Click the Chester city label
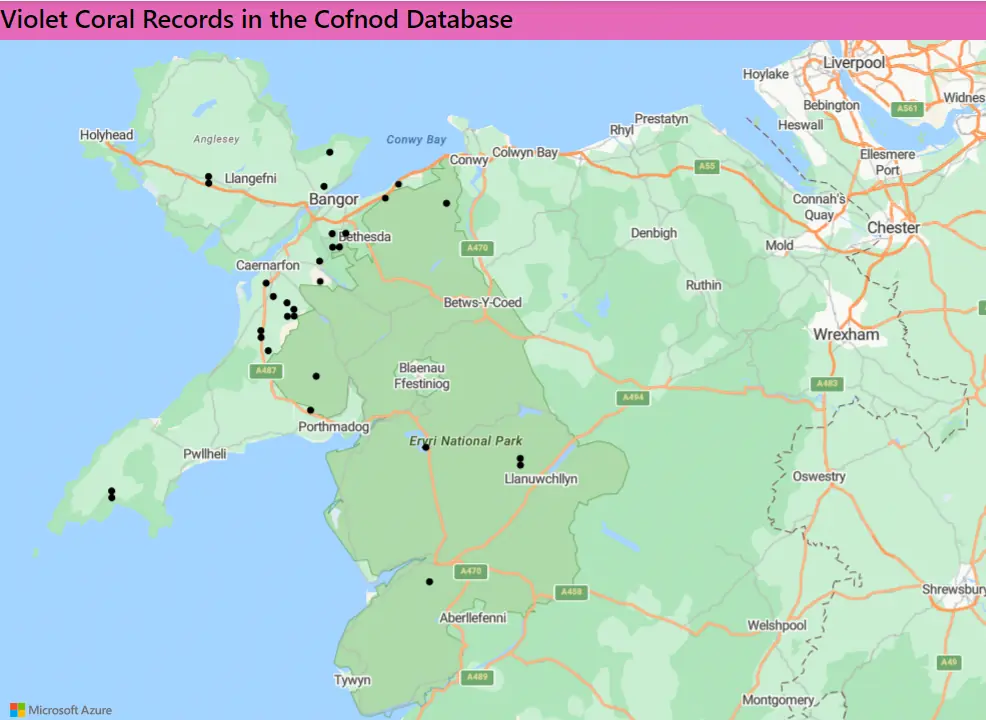The height and width of the screenshot is (720, 986). [893, 227]
